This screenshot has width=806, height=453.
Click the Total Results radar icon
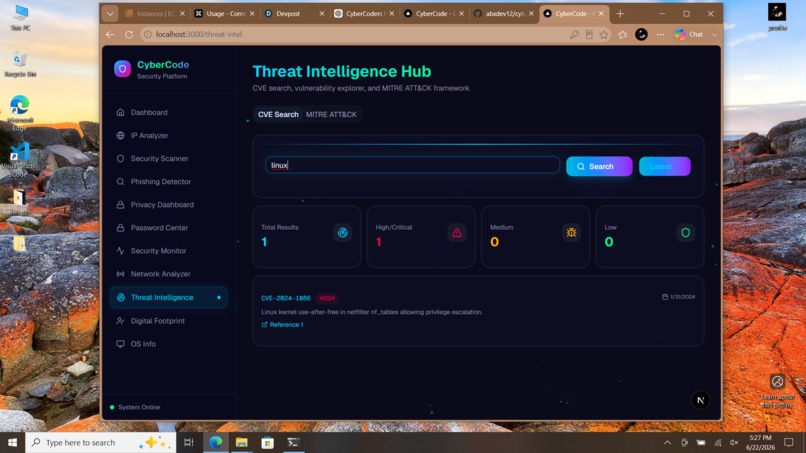pos(342,233)
